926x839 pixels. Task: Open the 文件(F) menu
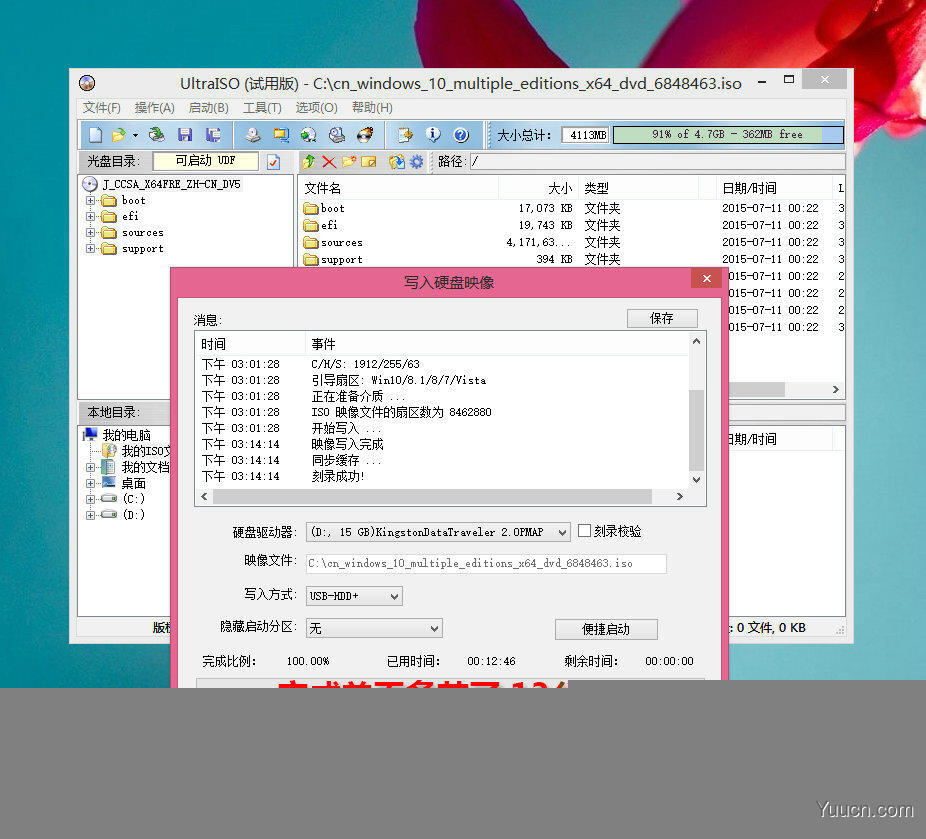[102, 107]
